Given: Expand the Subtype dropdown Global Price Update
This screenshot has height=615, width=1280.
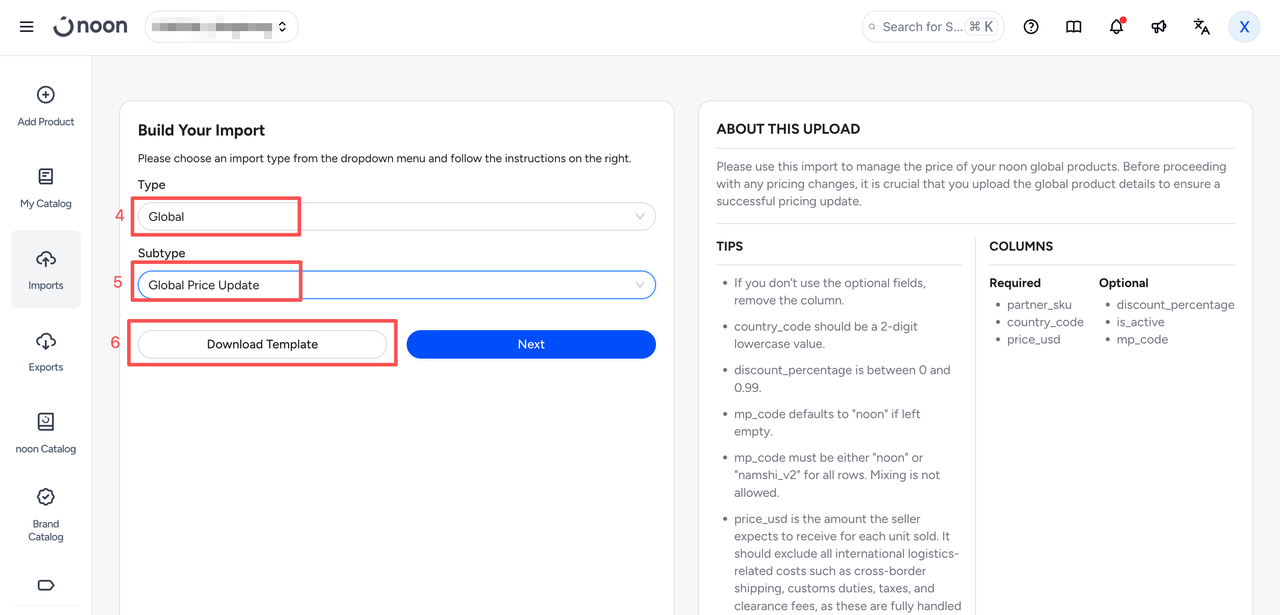Looking at the screenshot, I should point(397,285).
